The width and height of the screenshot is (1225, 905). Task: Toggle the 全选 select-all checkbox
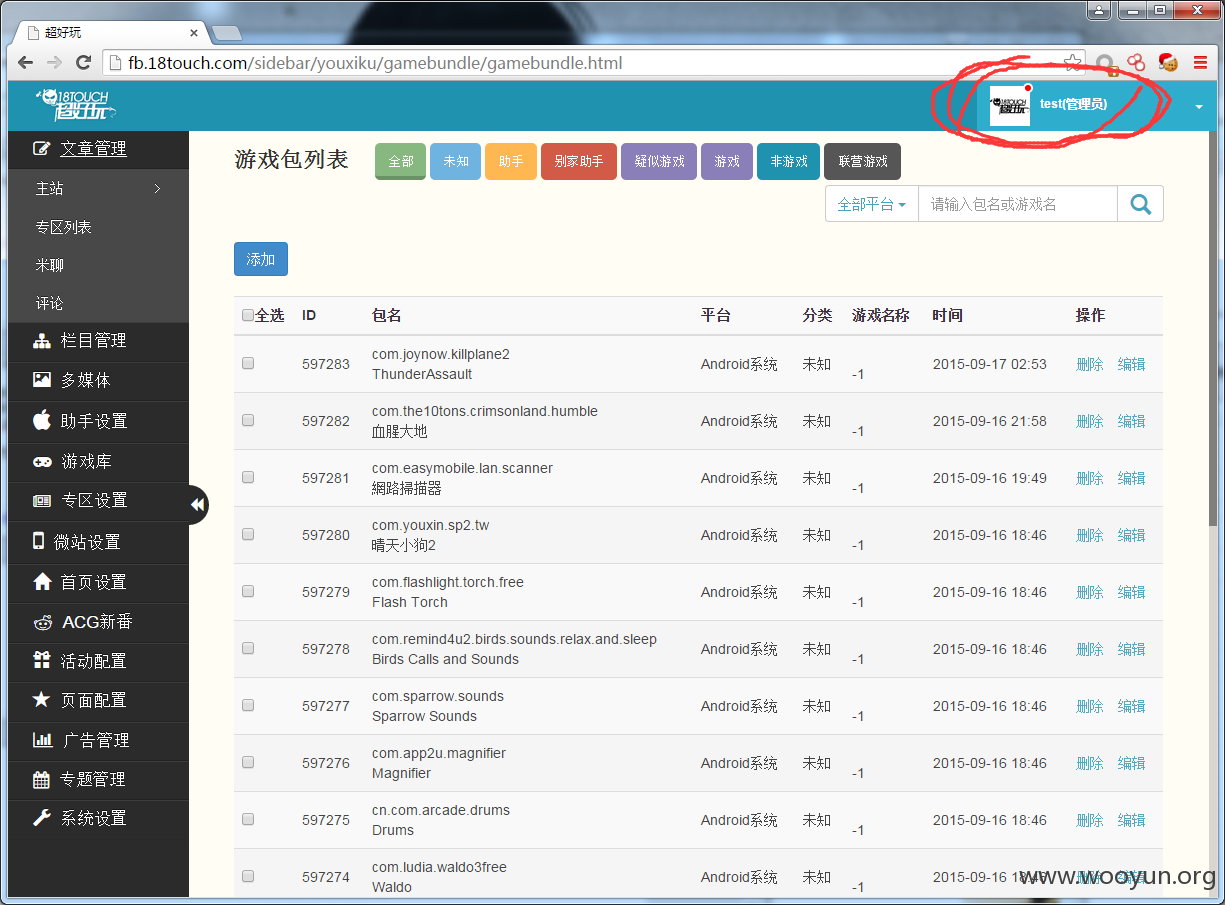click(x=248, y=315)
